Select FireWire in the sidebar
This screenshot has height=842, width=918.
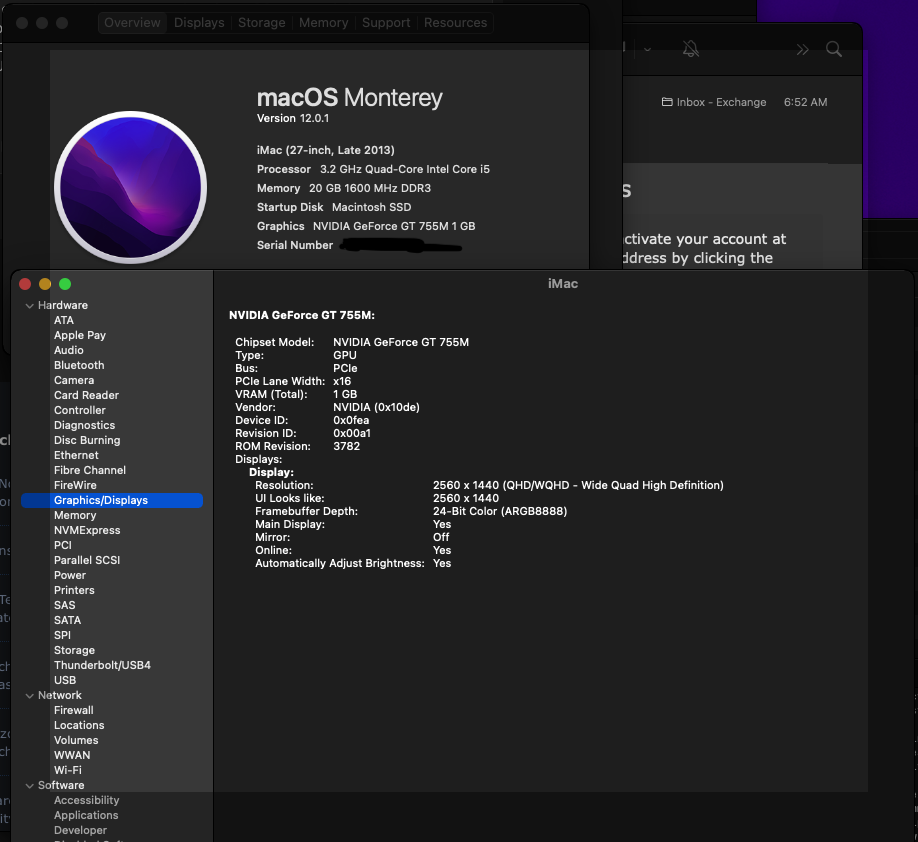[75, 485]
